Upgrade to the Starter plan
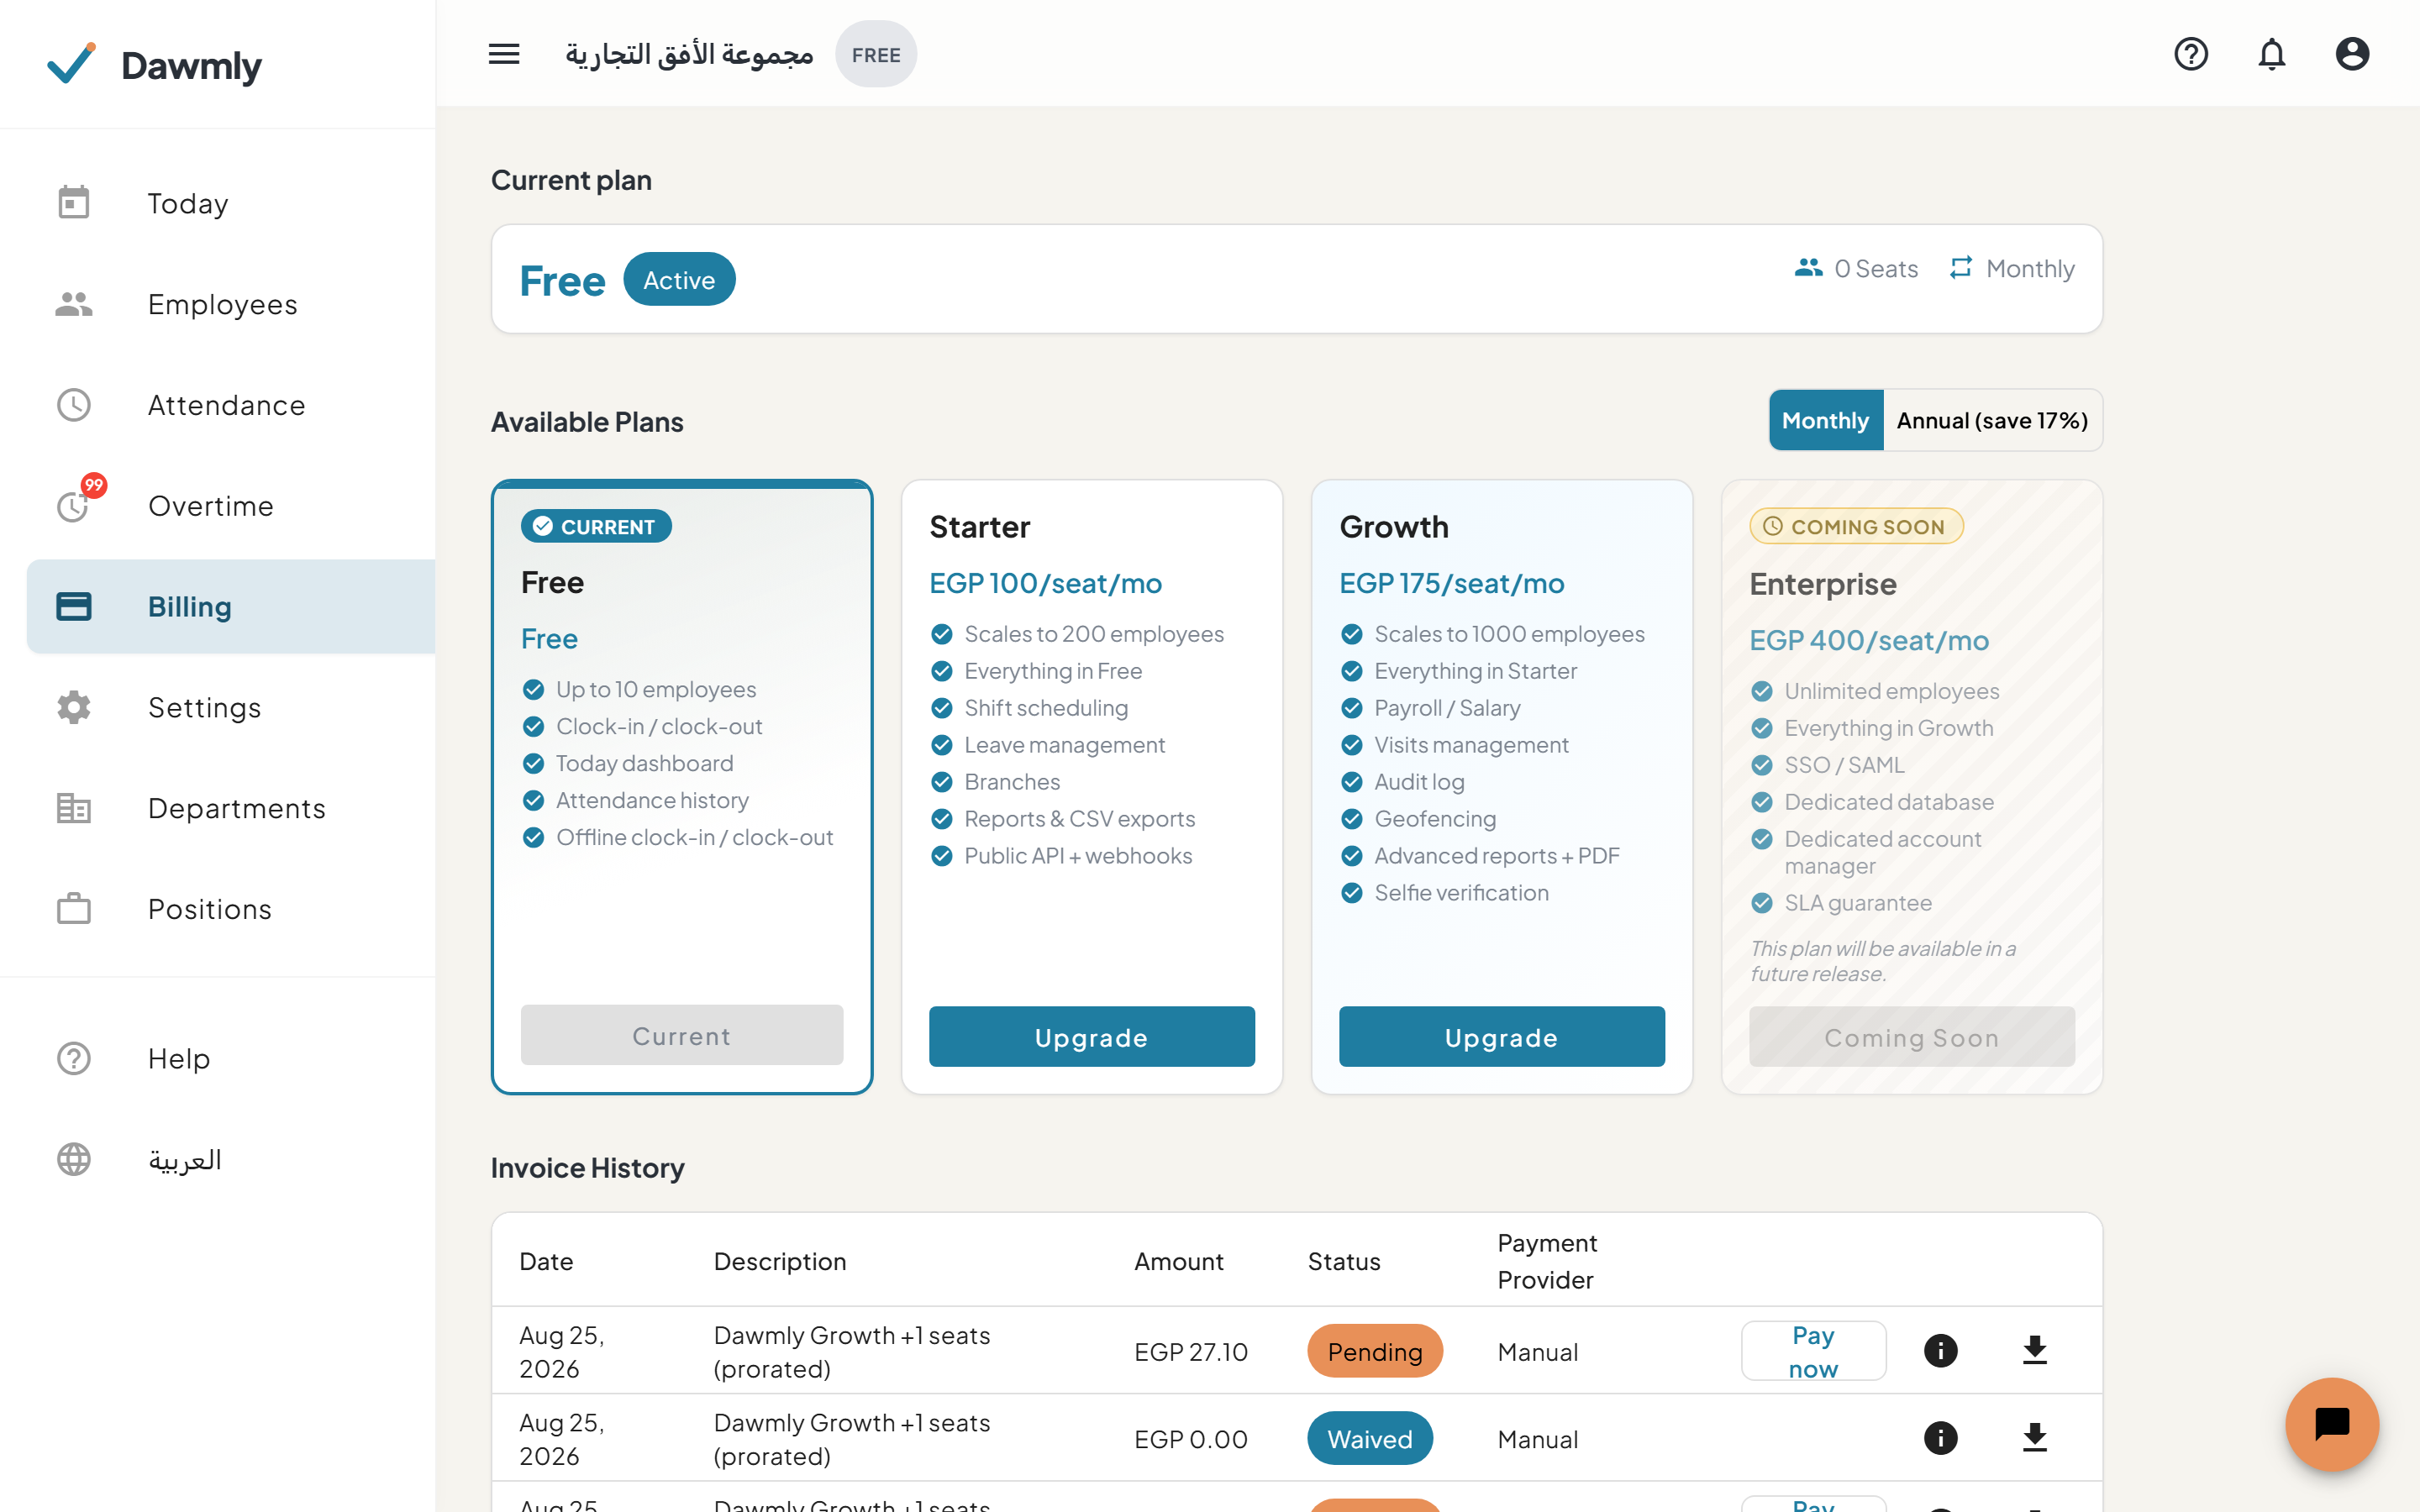The image size is (2420, 1512). tap(1091, 1037)
